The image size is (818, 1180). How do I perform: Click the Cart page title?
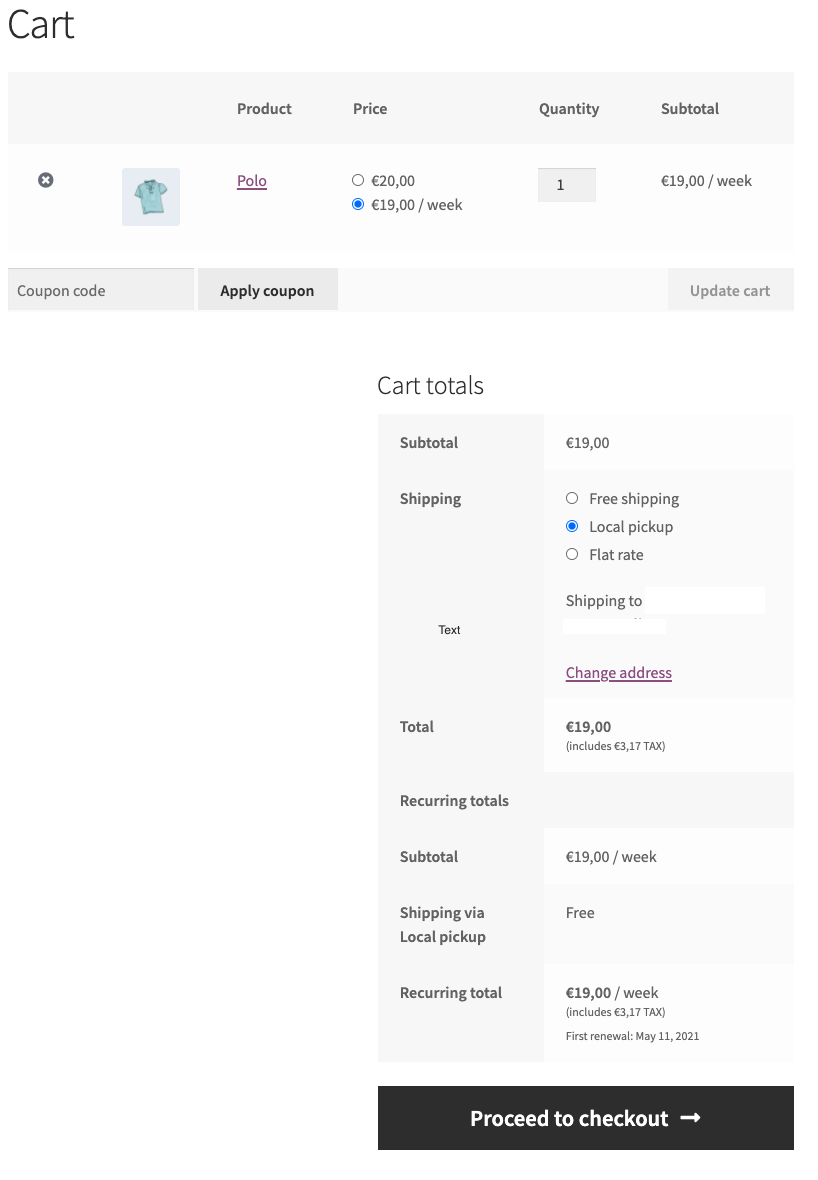point(40,26)
